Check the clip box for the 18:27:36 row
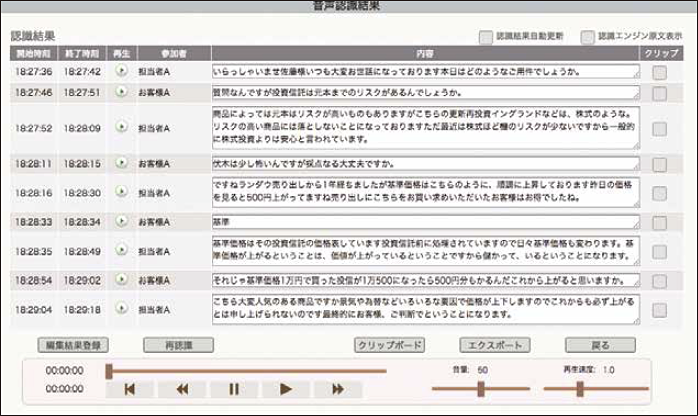698x416 pixels. pos(659,72)
